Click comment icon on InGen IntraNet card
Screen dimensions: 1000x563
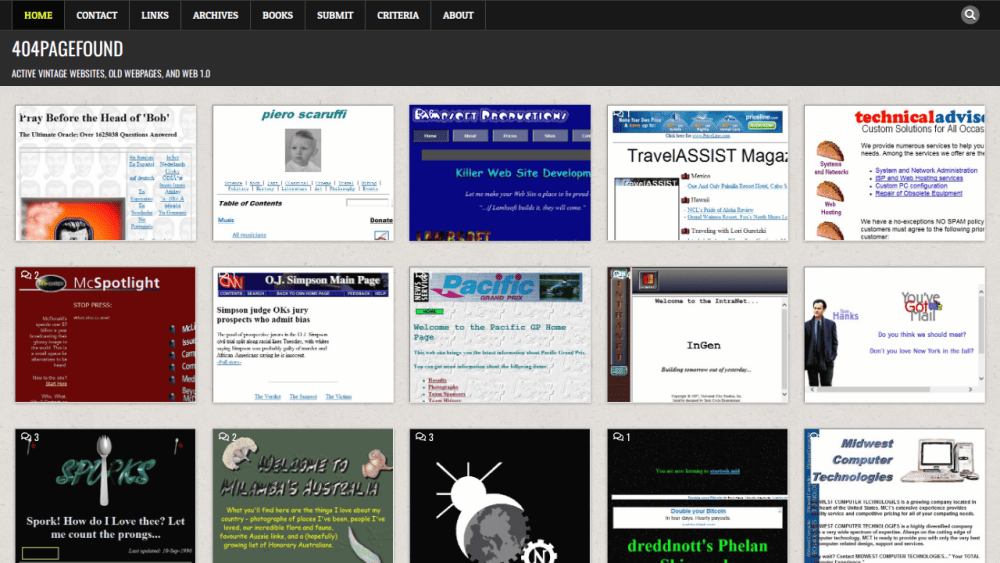621,274
